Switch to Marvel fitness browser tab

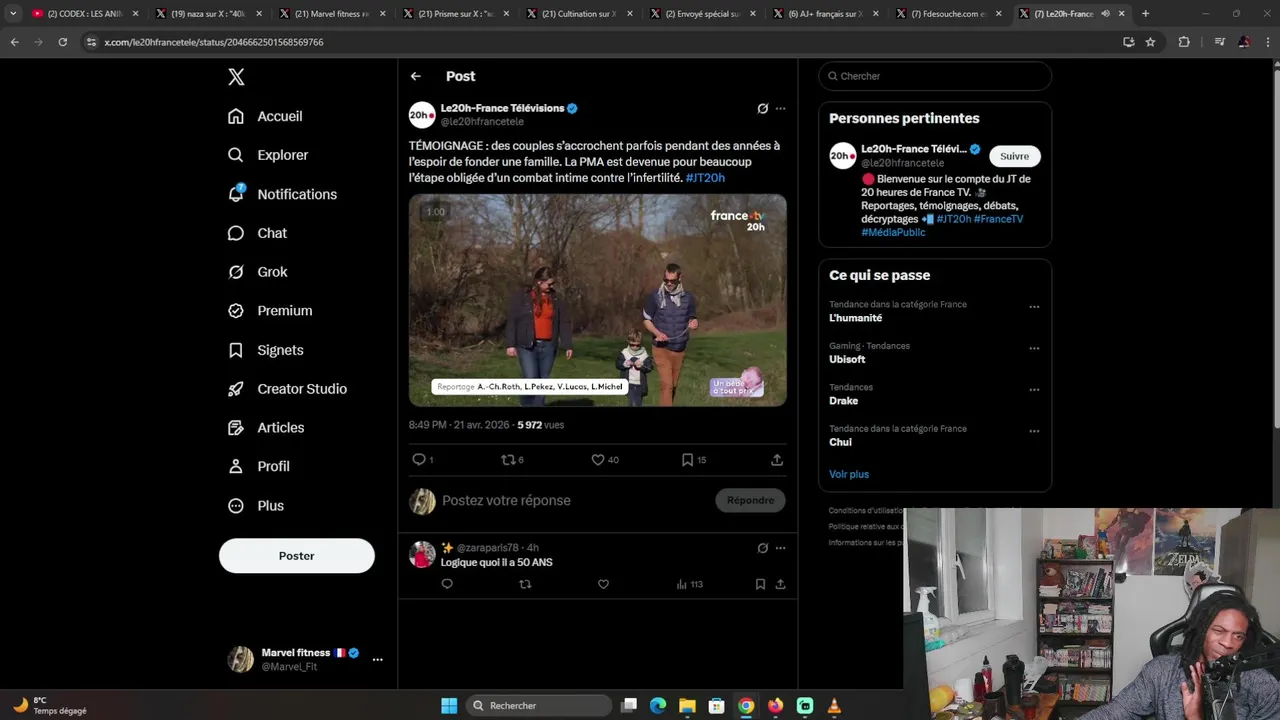pyautogui.click(x=332, y=14)
